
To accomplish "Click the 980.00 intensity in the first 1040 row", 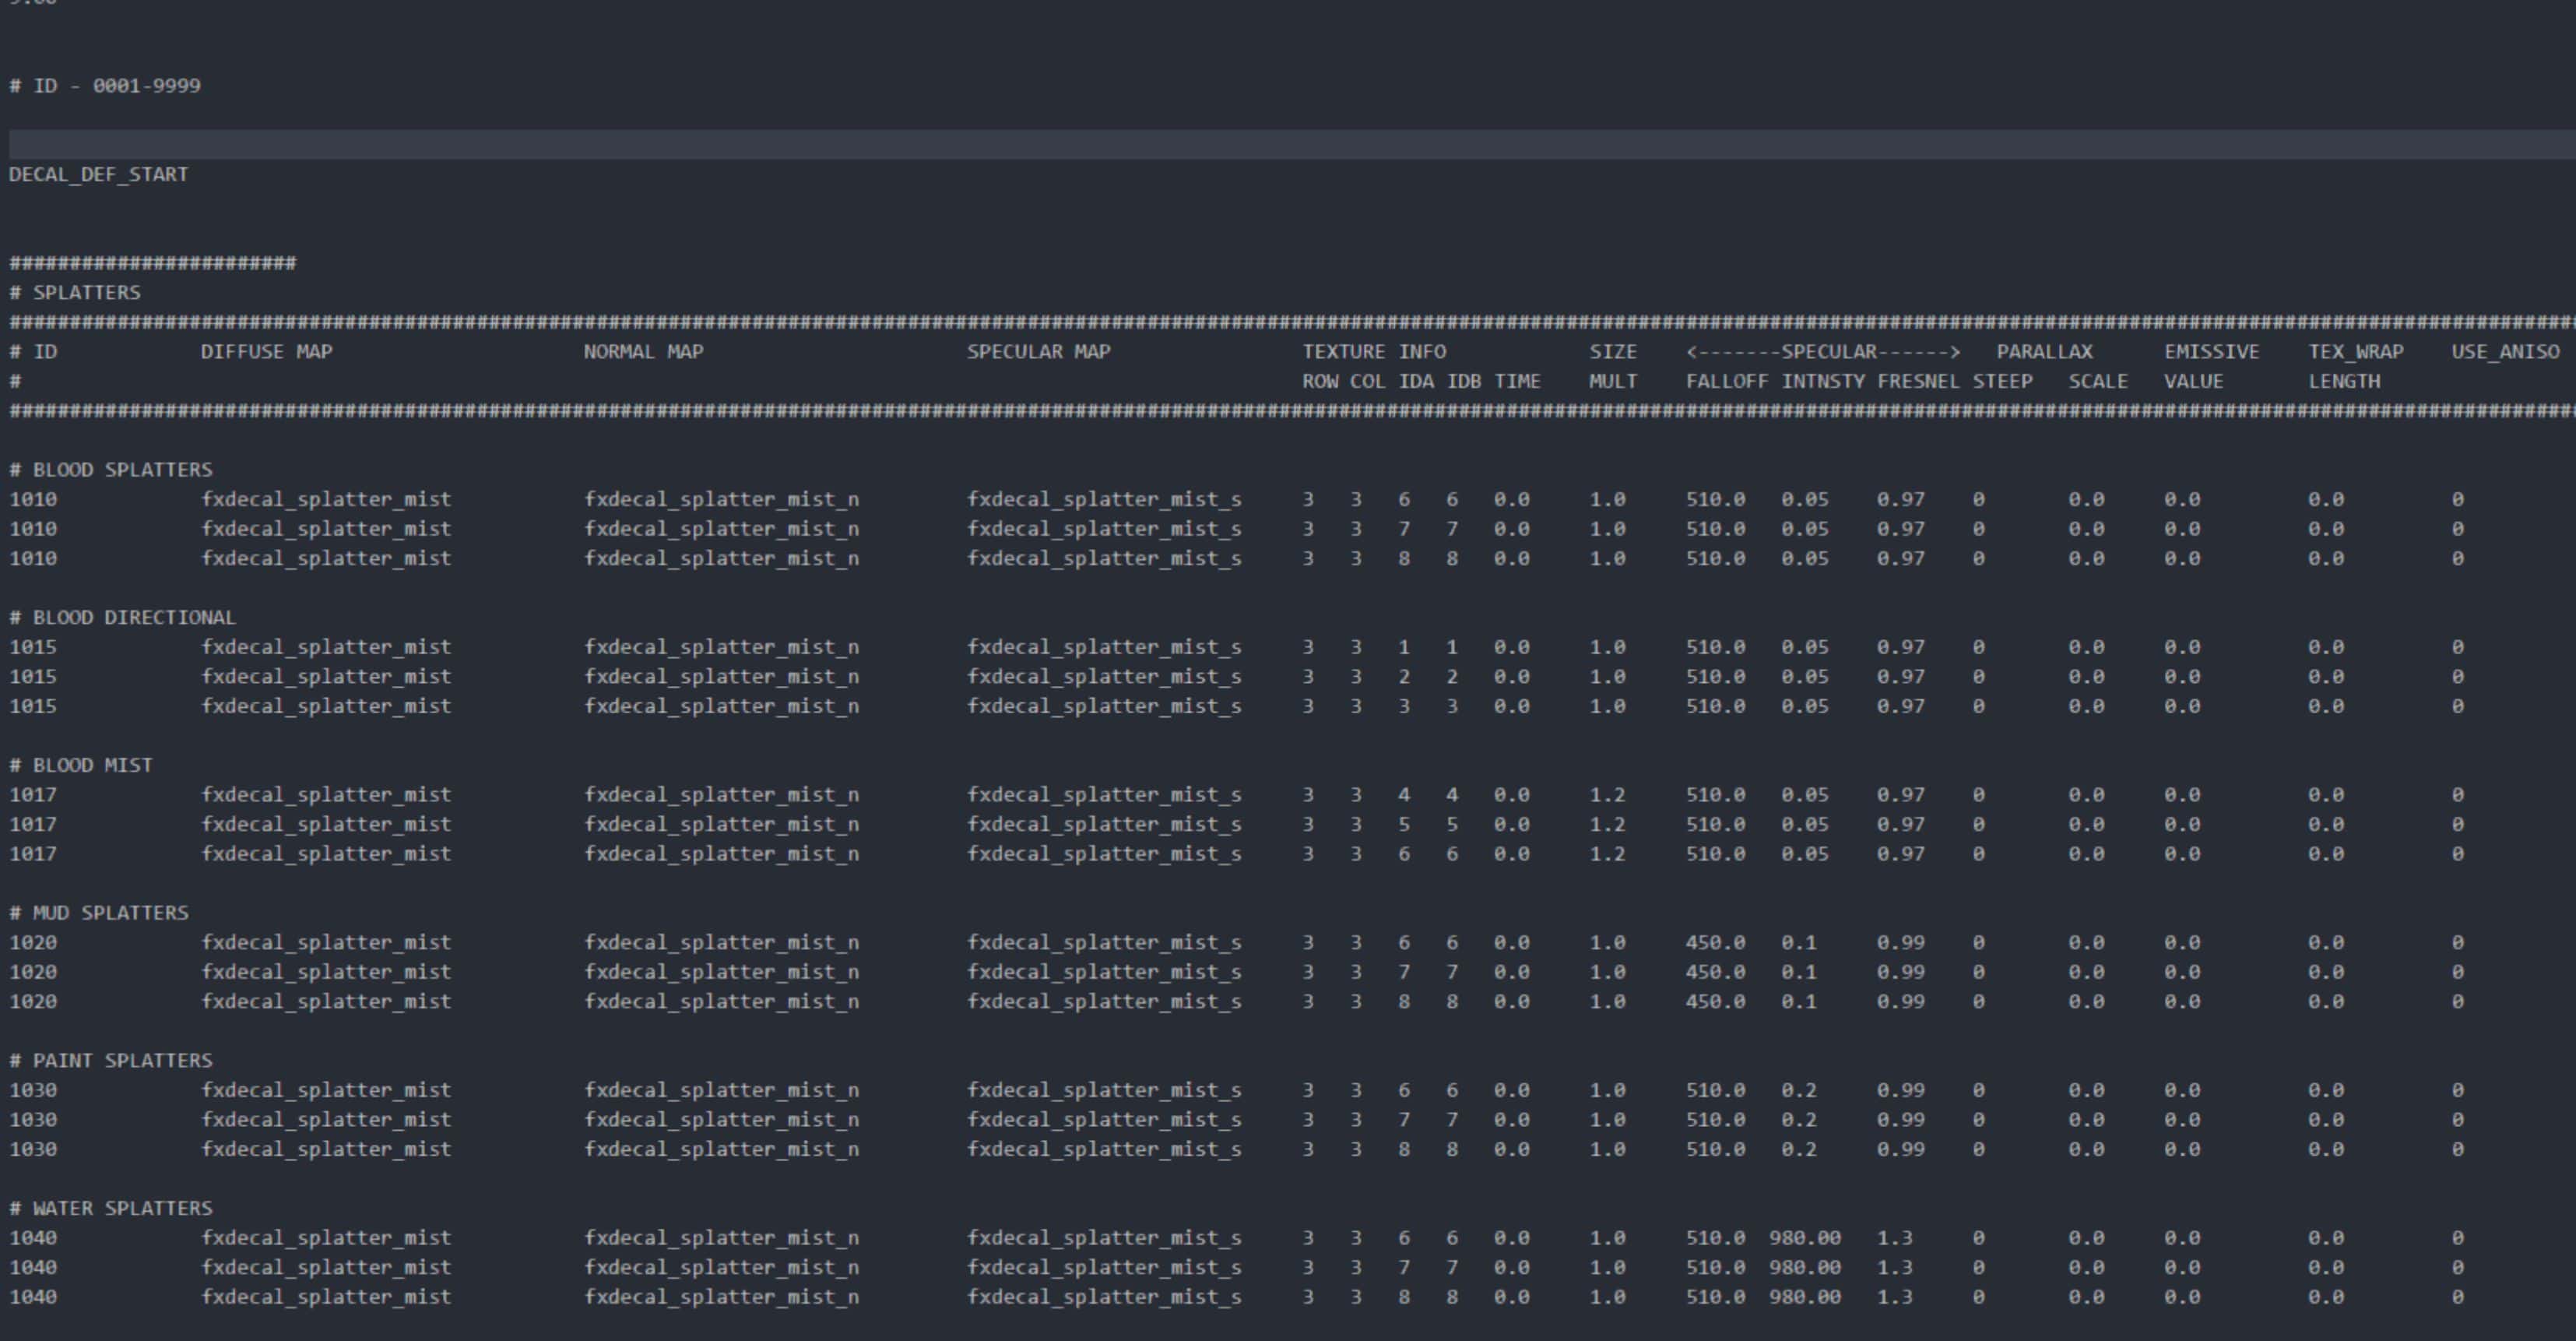I will coord(1804,1238).
